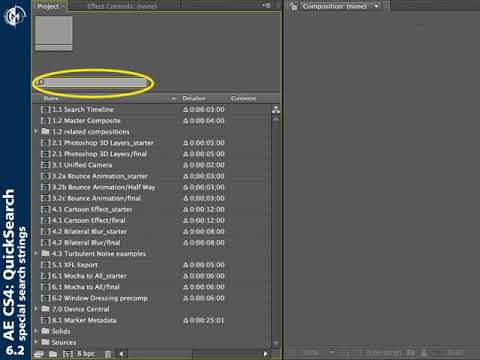Click the comp icon of 5.1 XFL Export
The image size is (480, 360).
46,265
